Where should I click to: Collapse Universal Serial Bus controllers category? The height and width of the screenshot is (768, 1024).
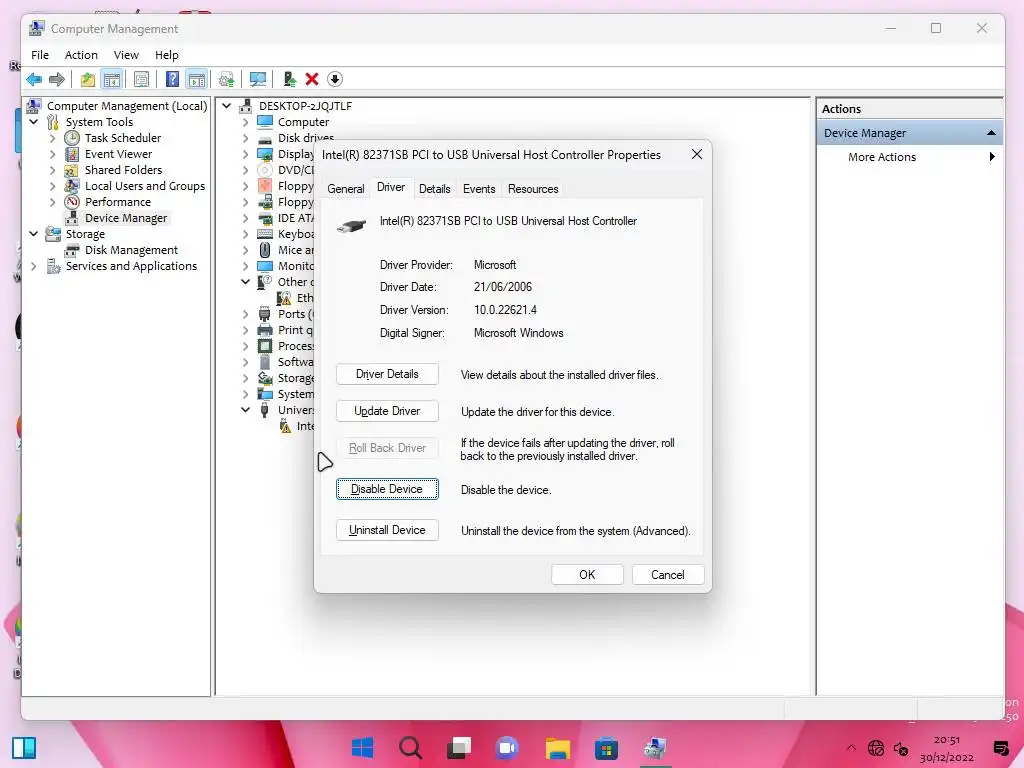pyautogui.click(x=246, y=410)
